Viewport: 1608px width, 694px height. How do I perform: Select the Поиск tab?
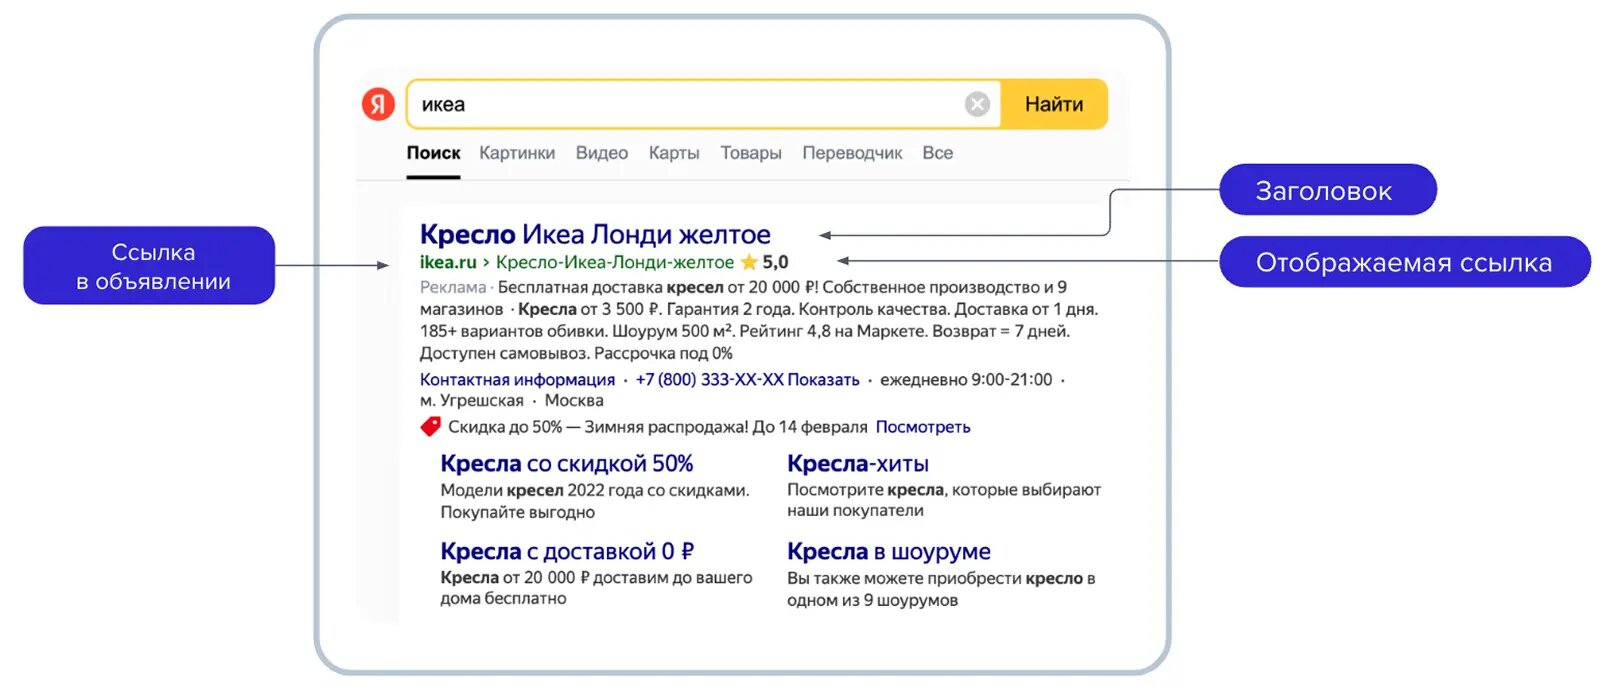[433, 153]
